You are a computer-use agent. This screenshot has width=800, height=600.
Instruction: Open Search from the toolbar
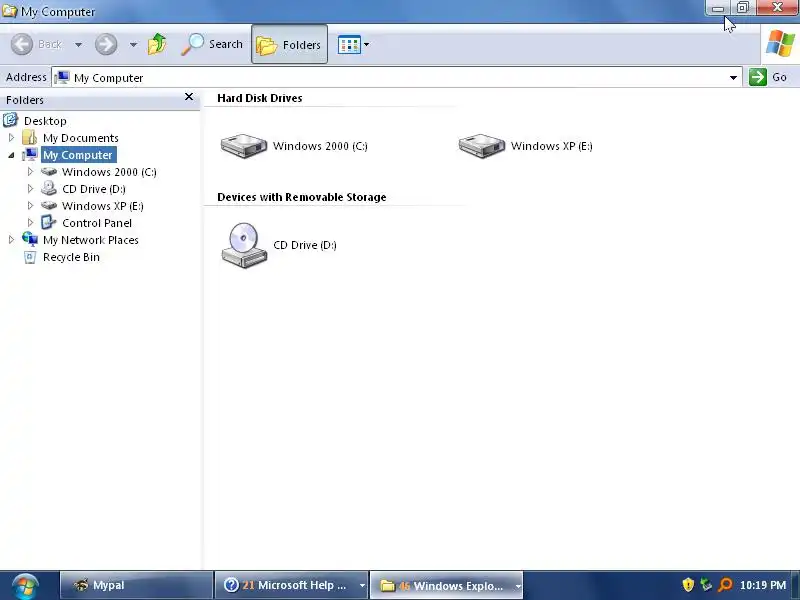[211, 44]
